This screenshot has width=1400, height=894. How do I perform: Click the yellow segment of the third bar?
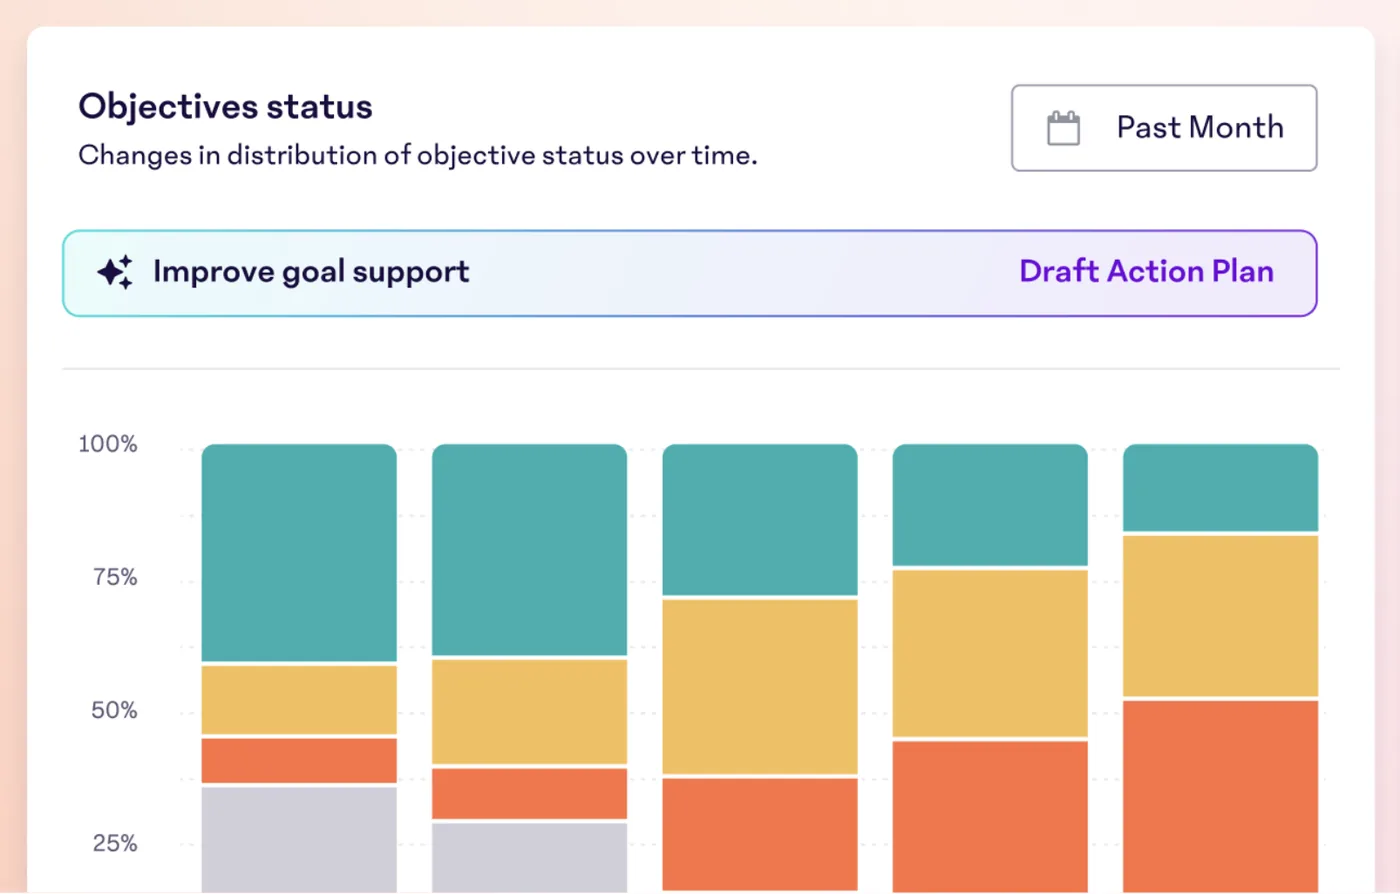click(x=760, y=687)
